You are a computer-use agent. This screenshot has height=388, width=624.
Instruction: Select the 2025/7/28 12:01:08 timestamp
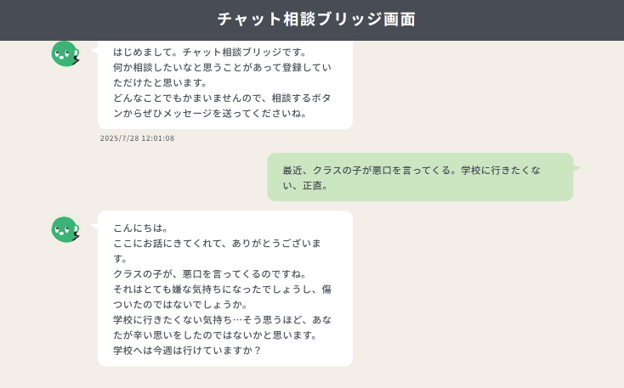[x=137, y=138]
